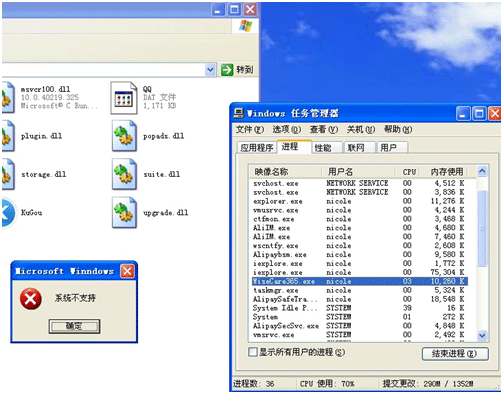Click 确定 in the error dialog

(74, 326)
